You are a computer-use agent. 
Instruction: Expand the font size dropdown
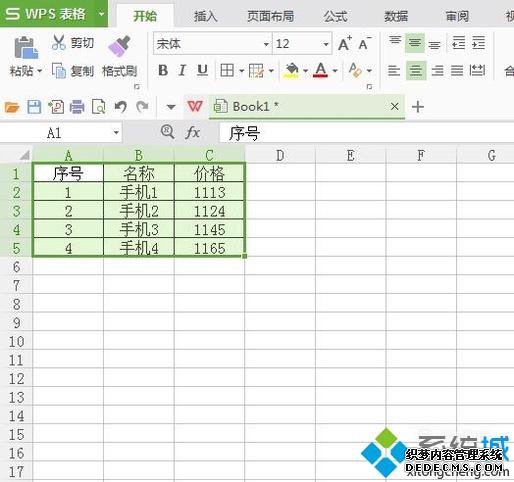click(326, 44)
